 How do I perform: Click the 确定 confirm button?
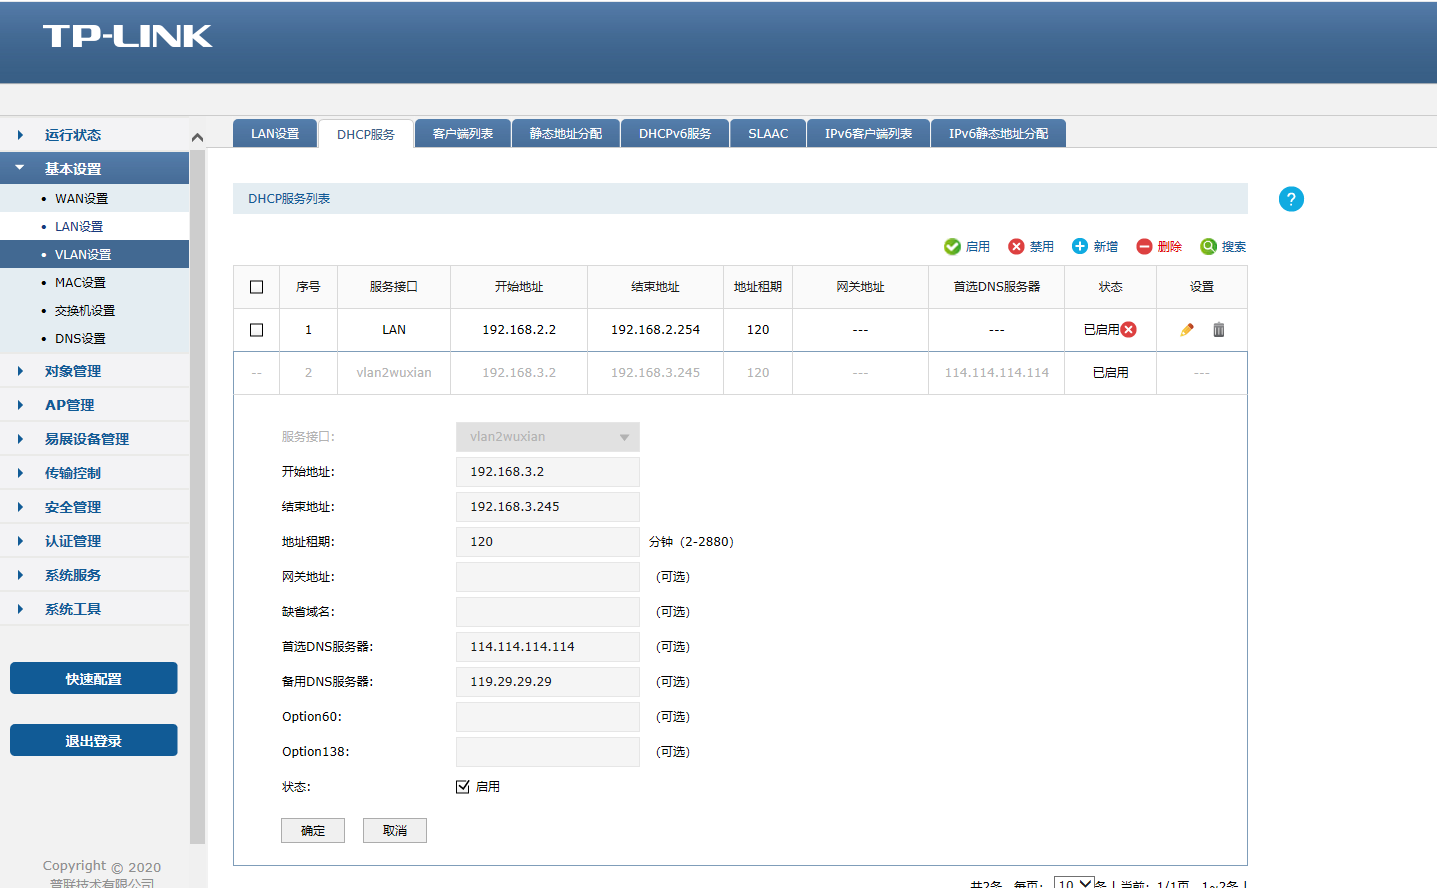(313, 831)
